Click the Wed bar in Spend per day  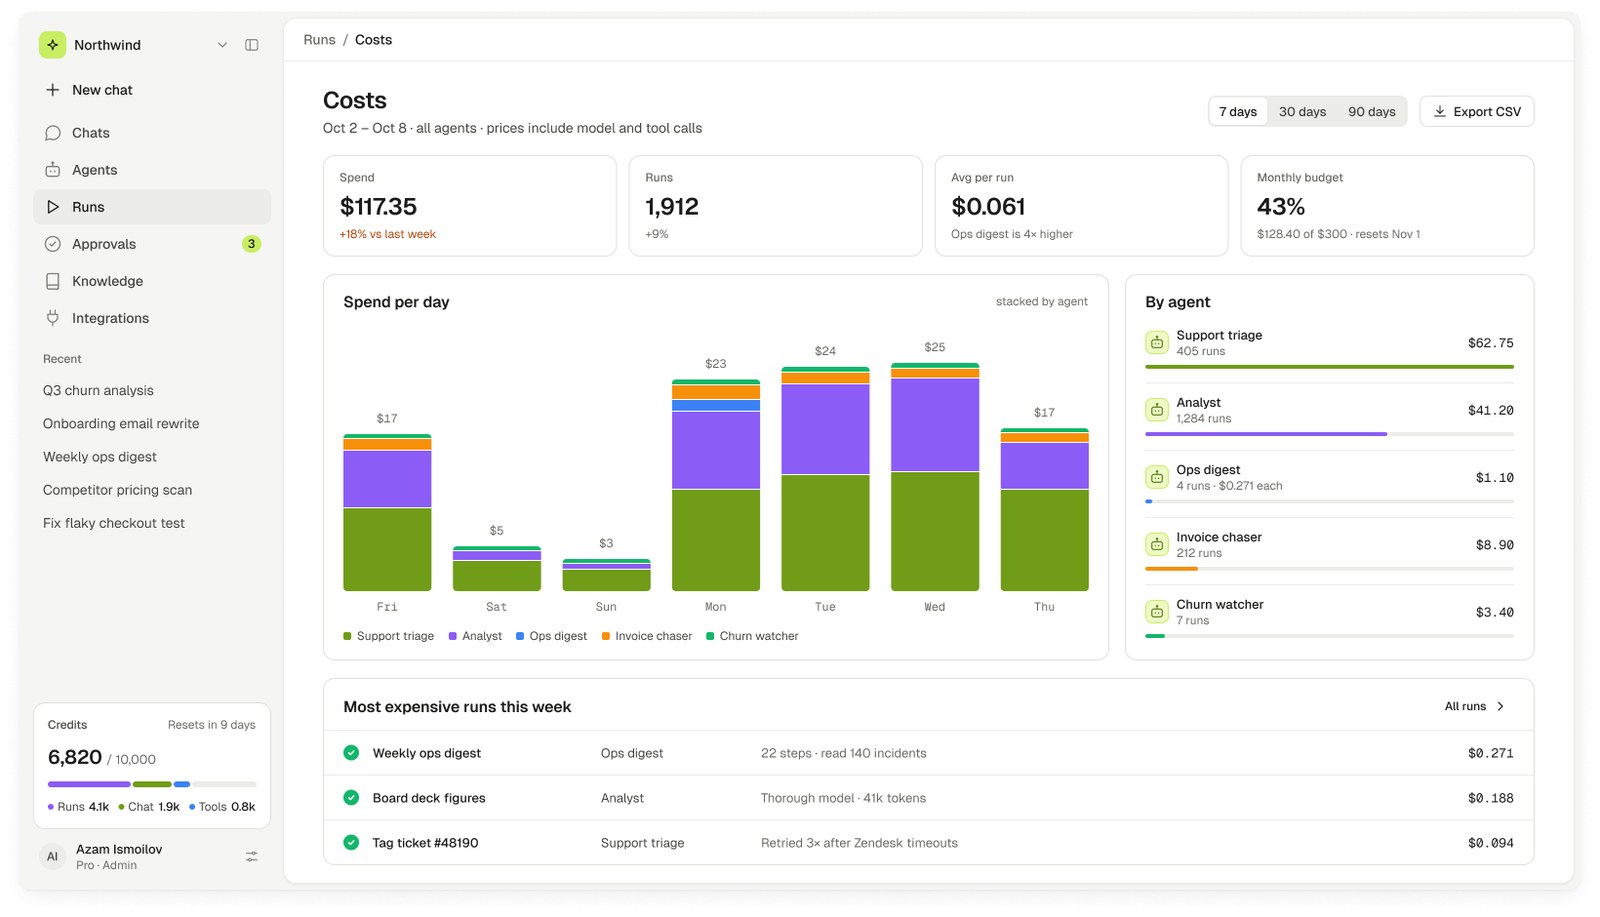click(x=935, y=477)
